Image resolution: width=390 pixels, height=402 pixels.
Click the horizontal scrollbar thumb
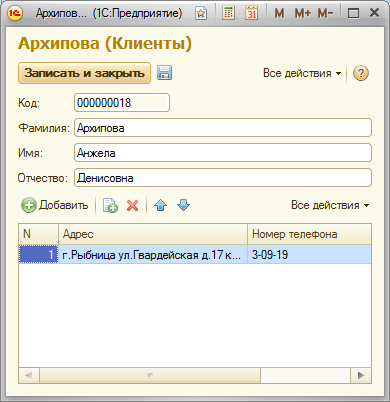[150, 376]
